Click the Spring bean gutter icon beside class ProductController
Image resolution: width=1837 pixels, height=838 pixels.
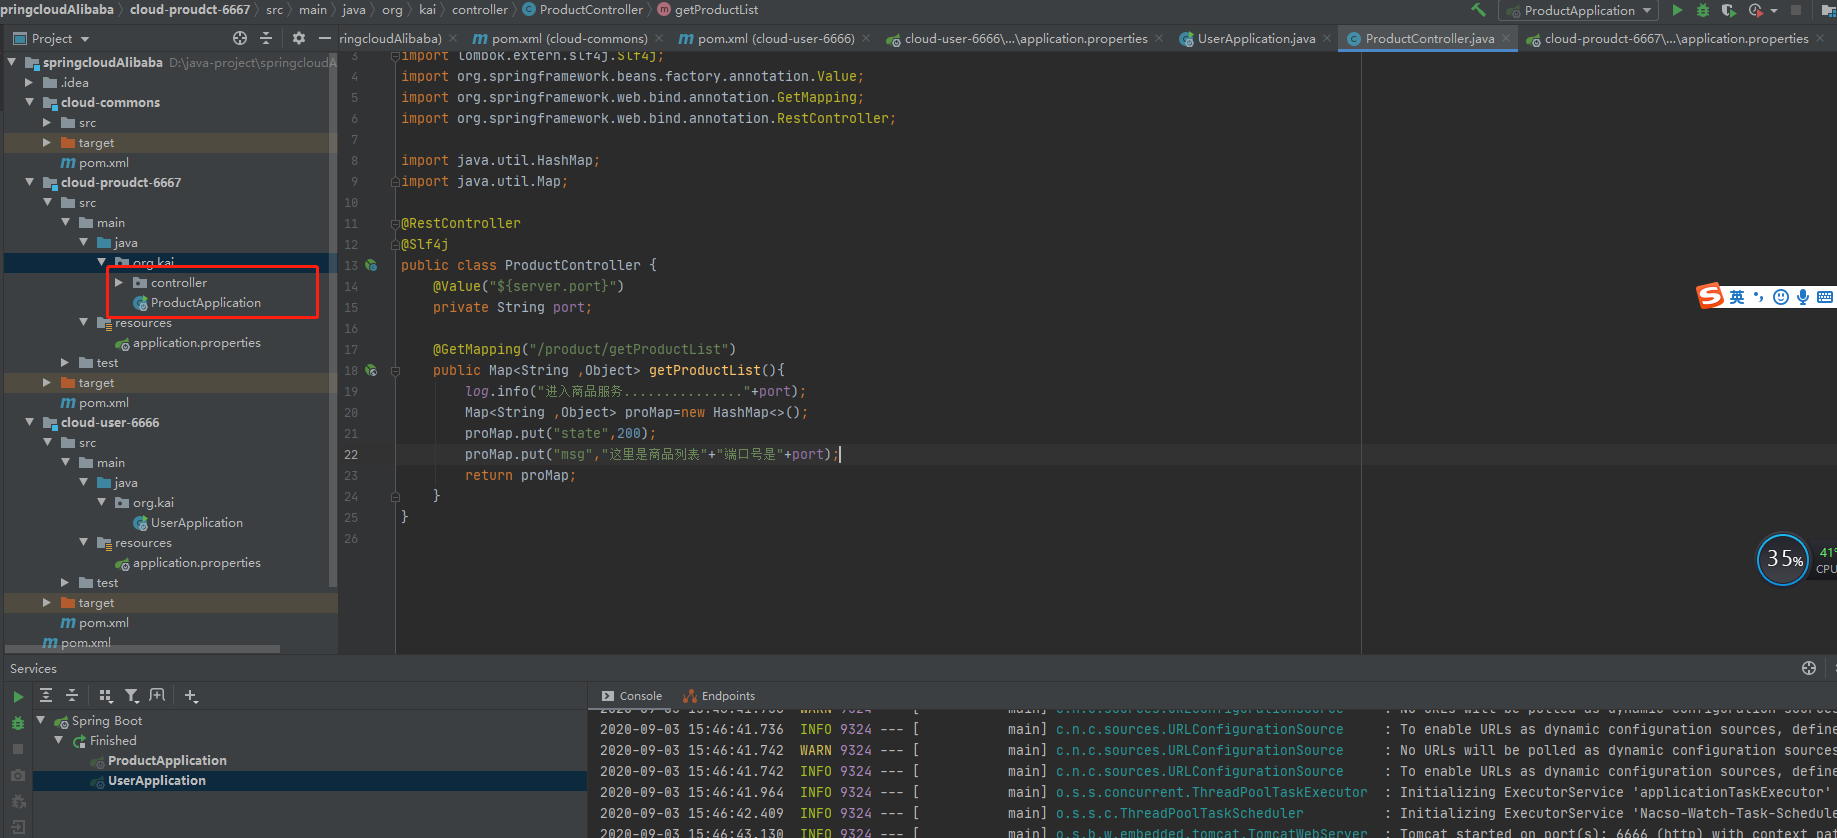(371, 265)
